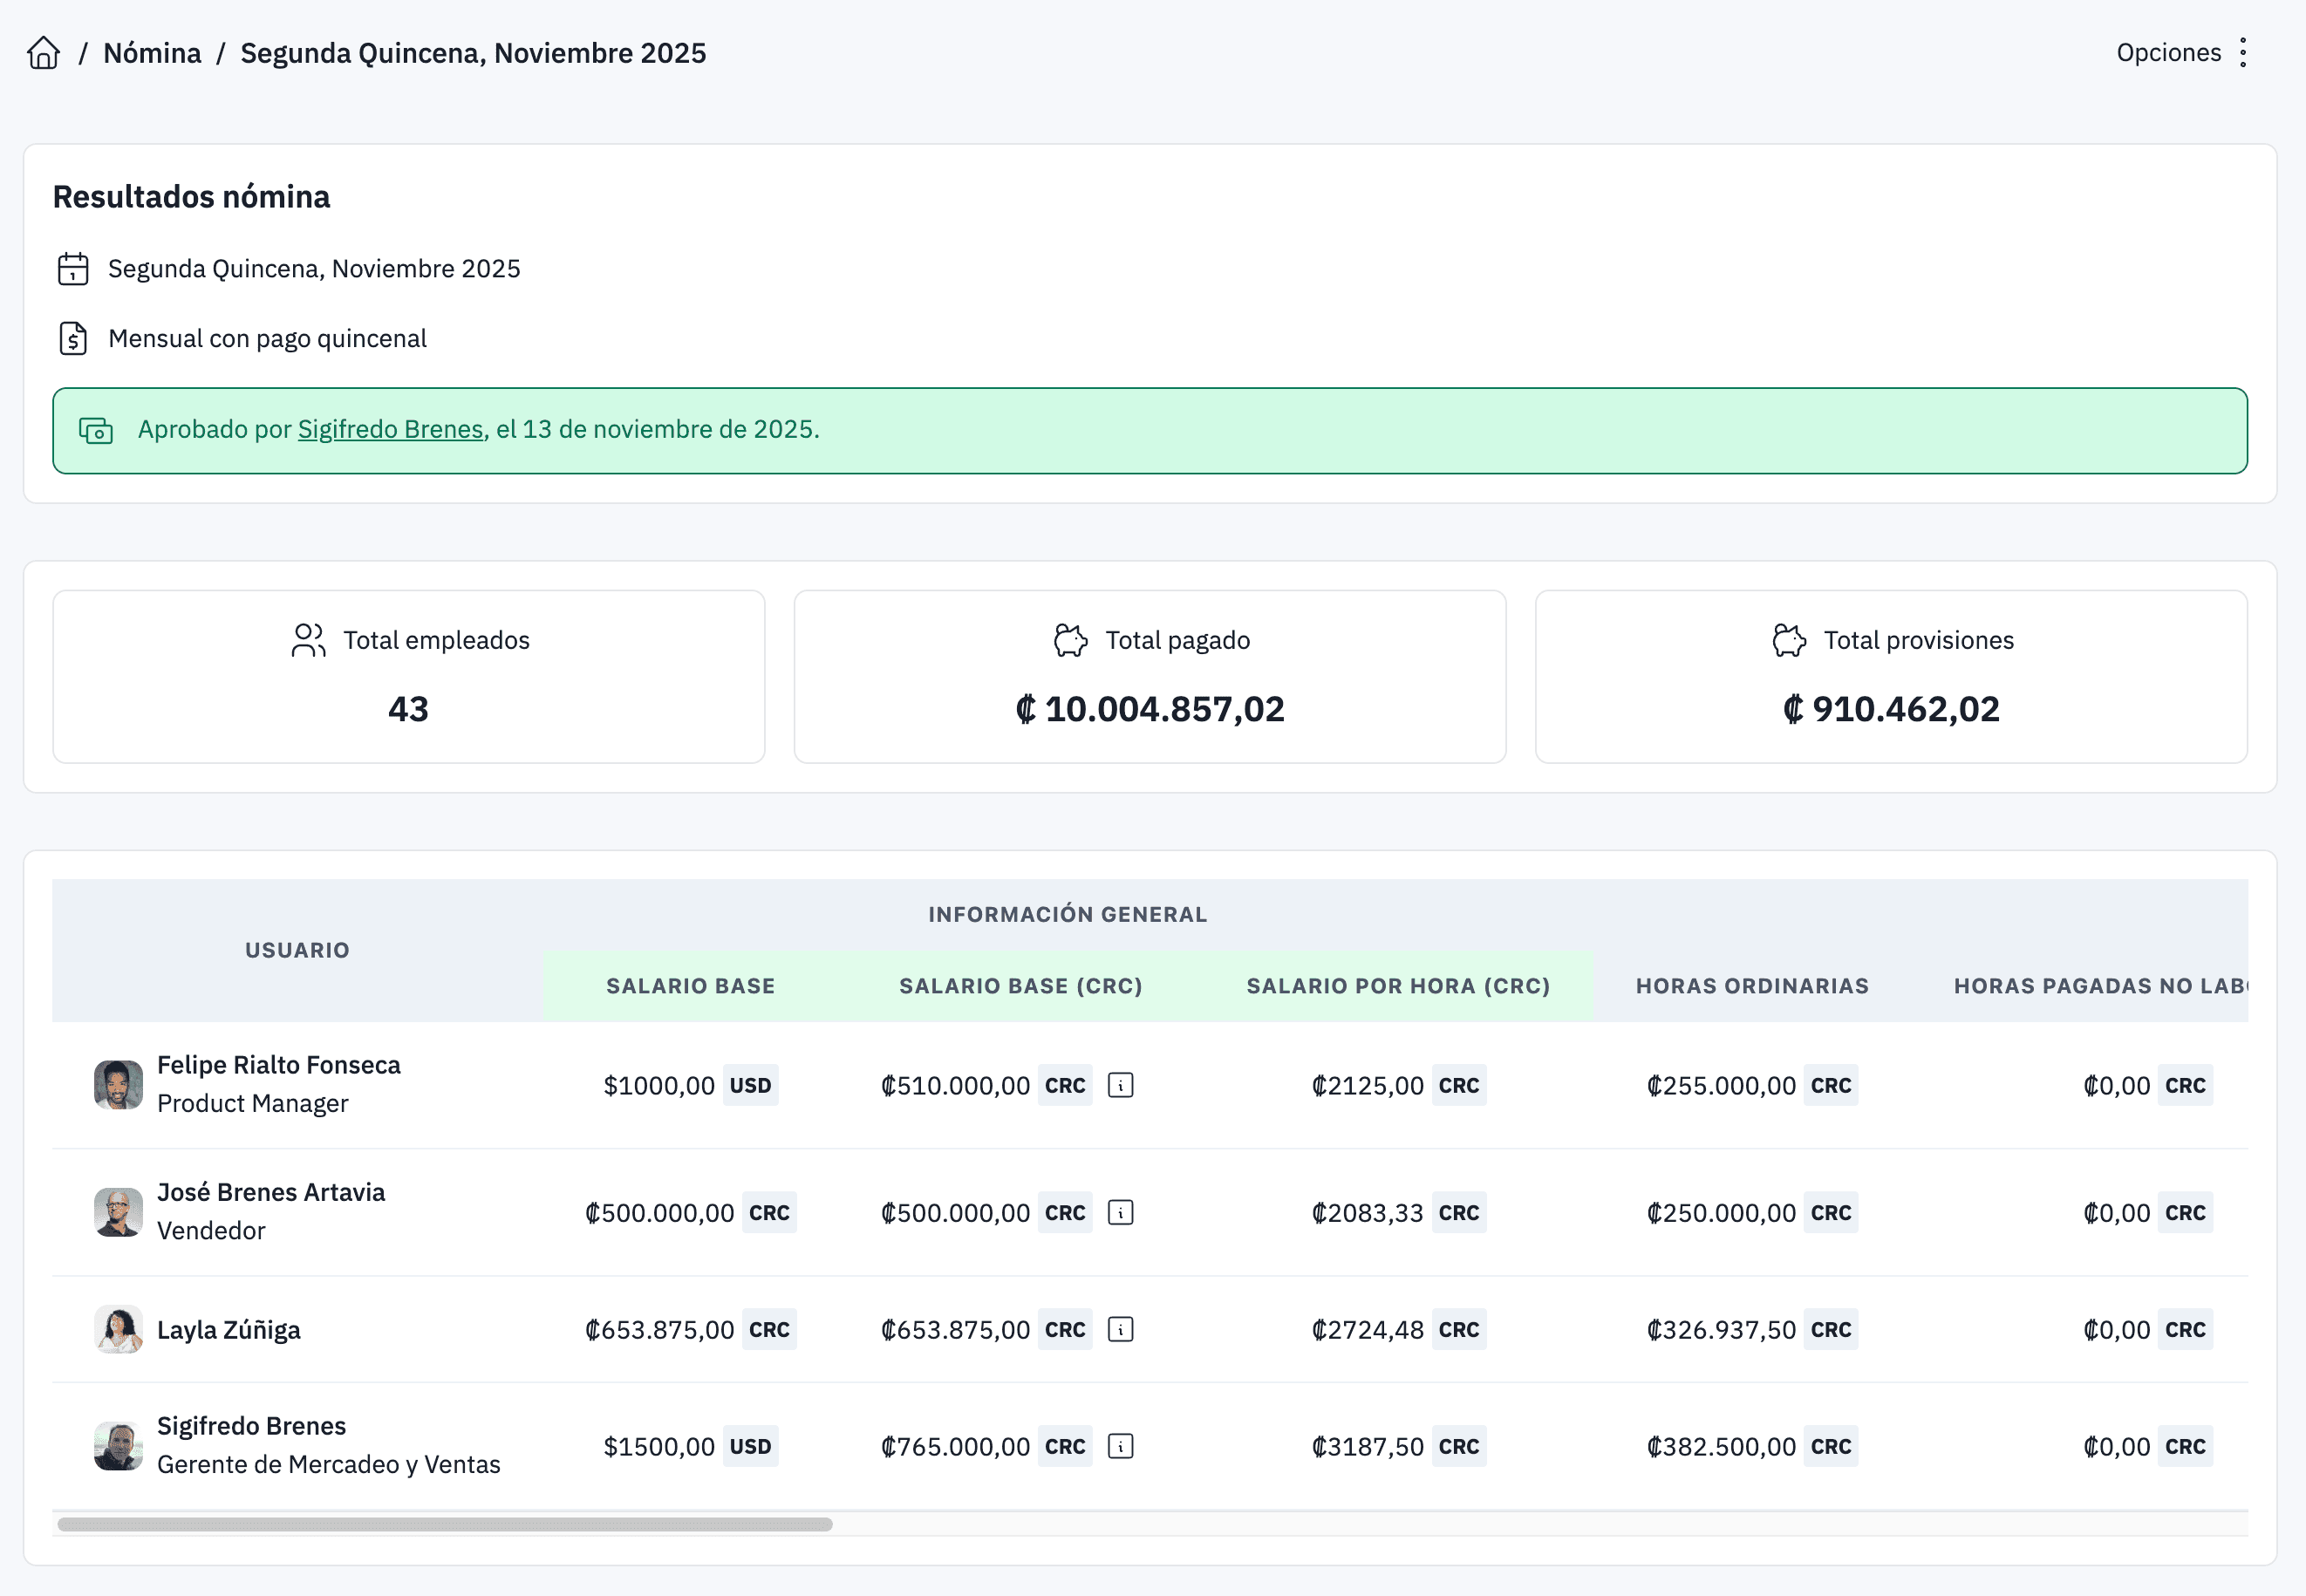This screenshot has width=2306, height=1596.
Task: Click Total provisiones piggy bank icon
Action: pyautogui.click(x=1789, y=640)
